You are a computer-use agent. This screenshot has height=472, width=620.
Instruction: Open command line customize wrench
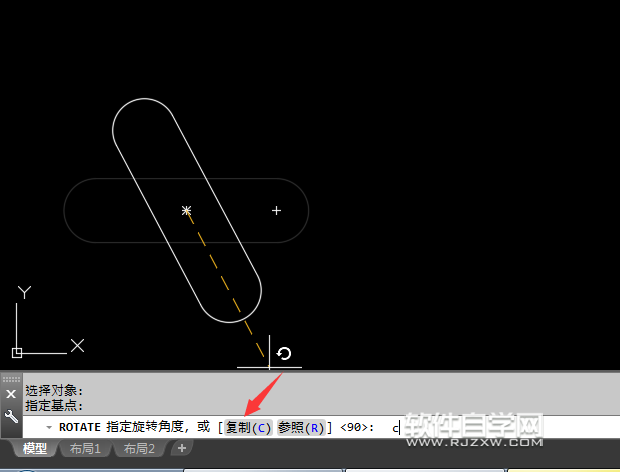coord(11,416)
